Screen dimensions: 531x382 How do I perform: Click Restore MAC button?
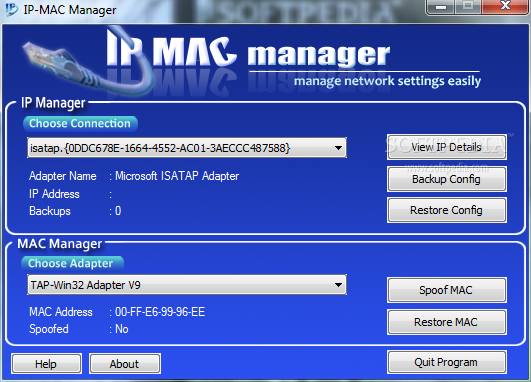point(447,322)
